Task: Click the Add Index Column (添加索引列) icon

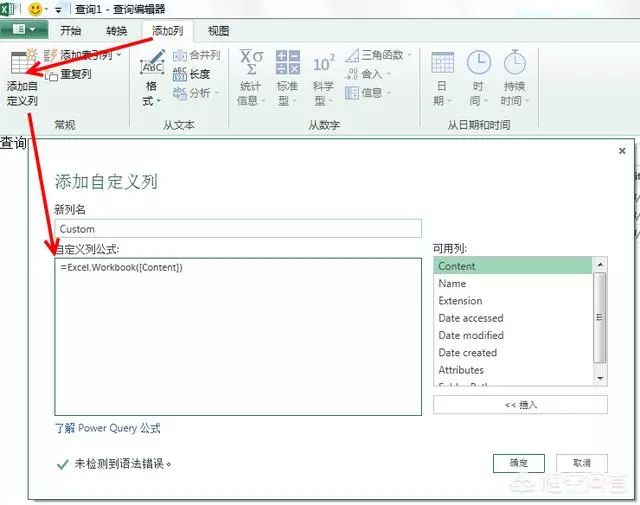Action: pos(51,55)
